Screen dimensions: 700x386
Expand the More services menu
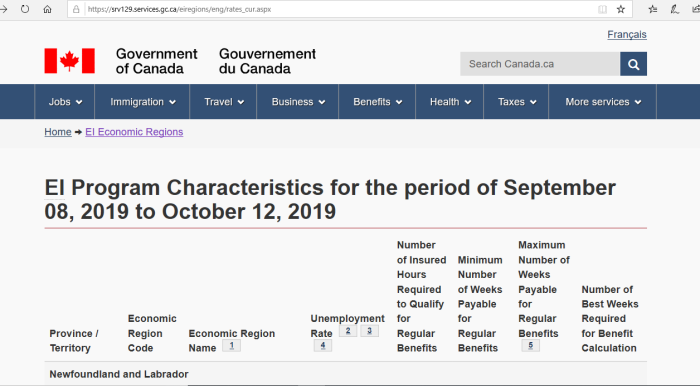click(x=603, y=102)
